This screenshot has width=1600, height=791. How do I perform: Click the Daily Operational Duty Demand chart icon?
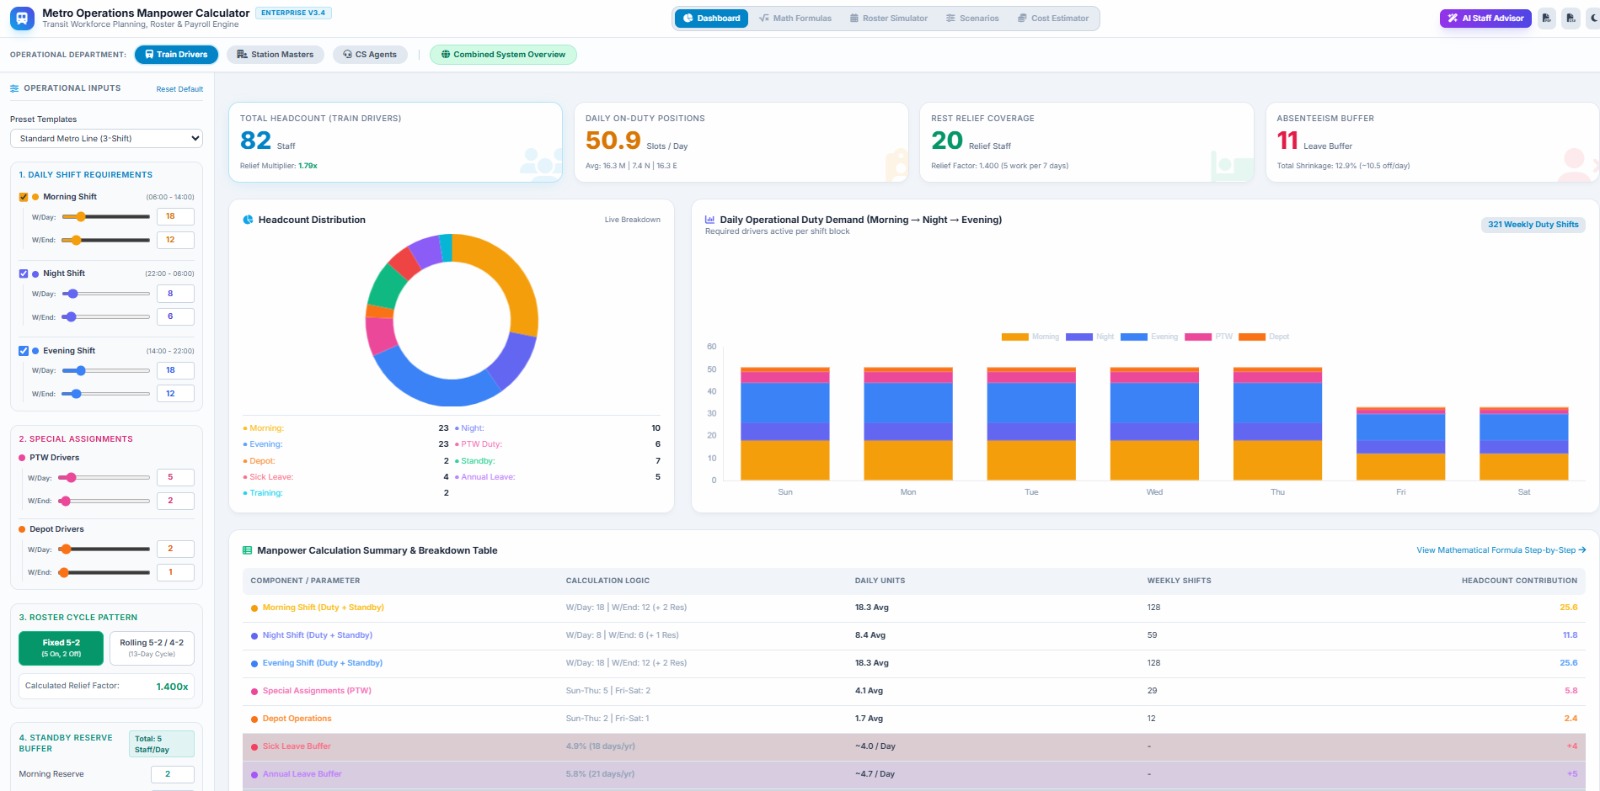(710, 220)
